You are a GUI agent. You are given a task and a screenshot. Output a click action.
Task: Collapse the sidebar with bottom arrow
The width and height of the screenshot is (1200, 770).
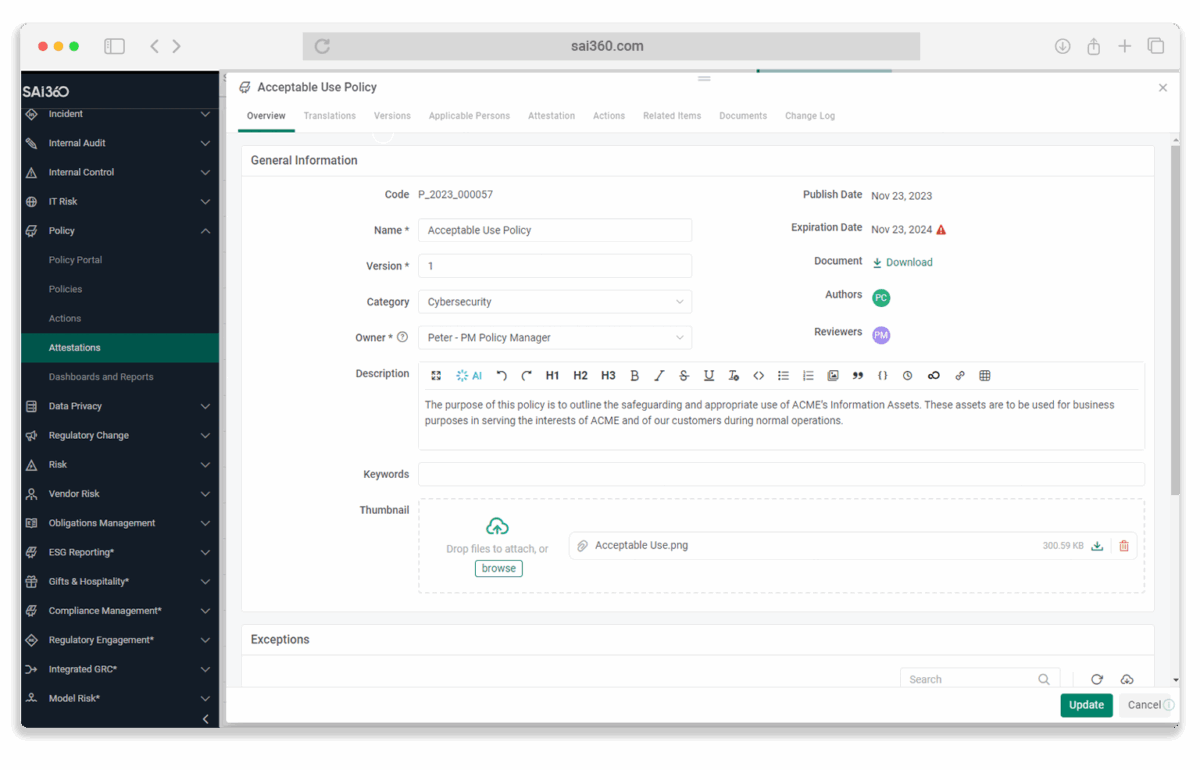206,719
